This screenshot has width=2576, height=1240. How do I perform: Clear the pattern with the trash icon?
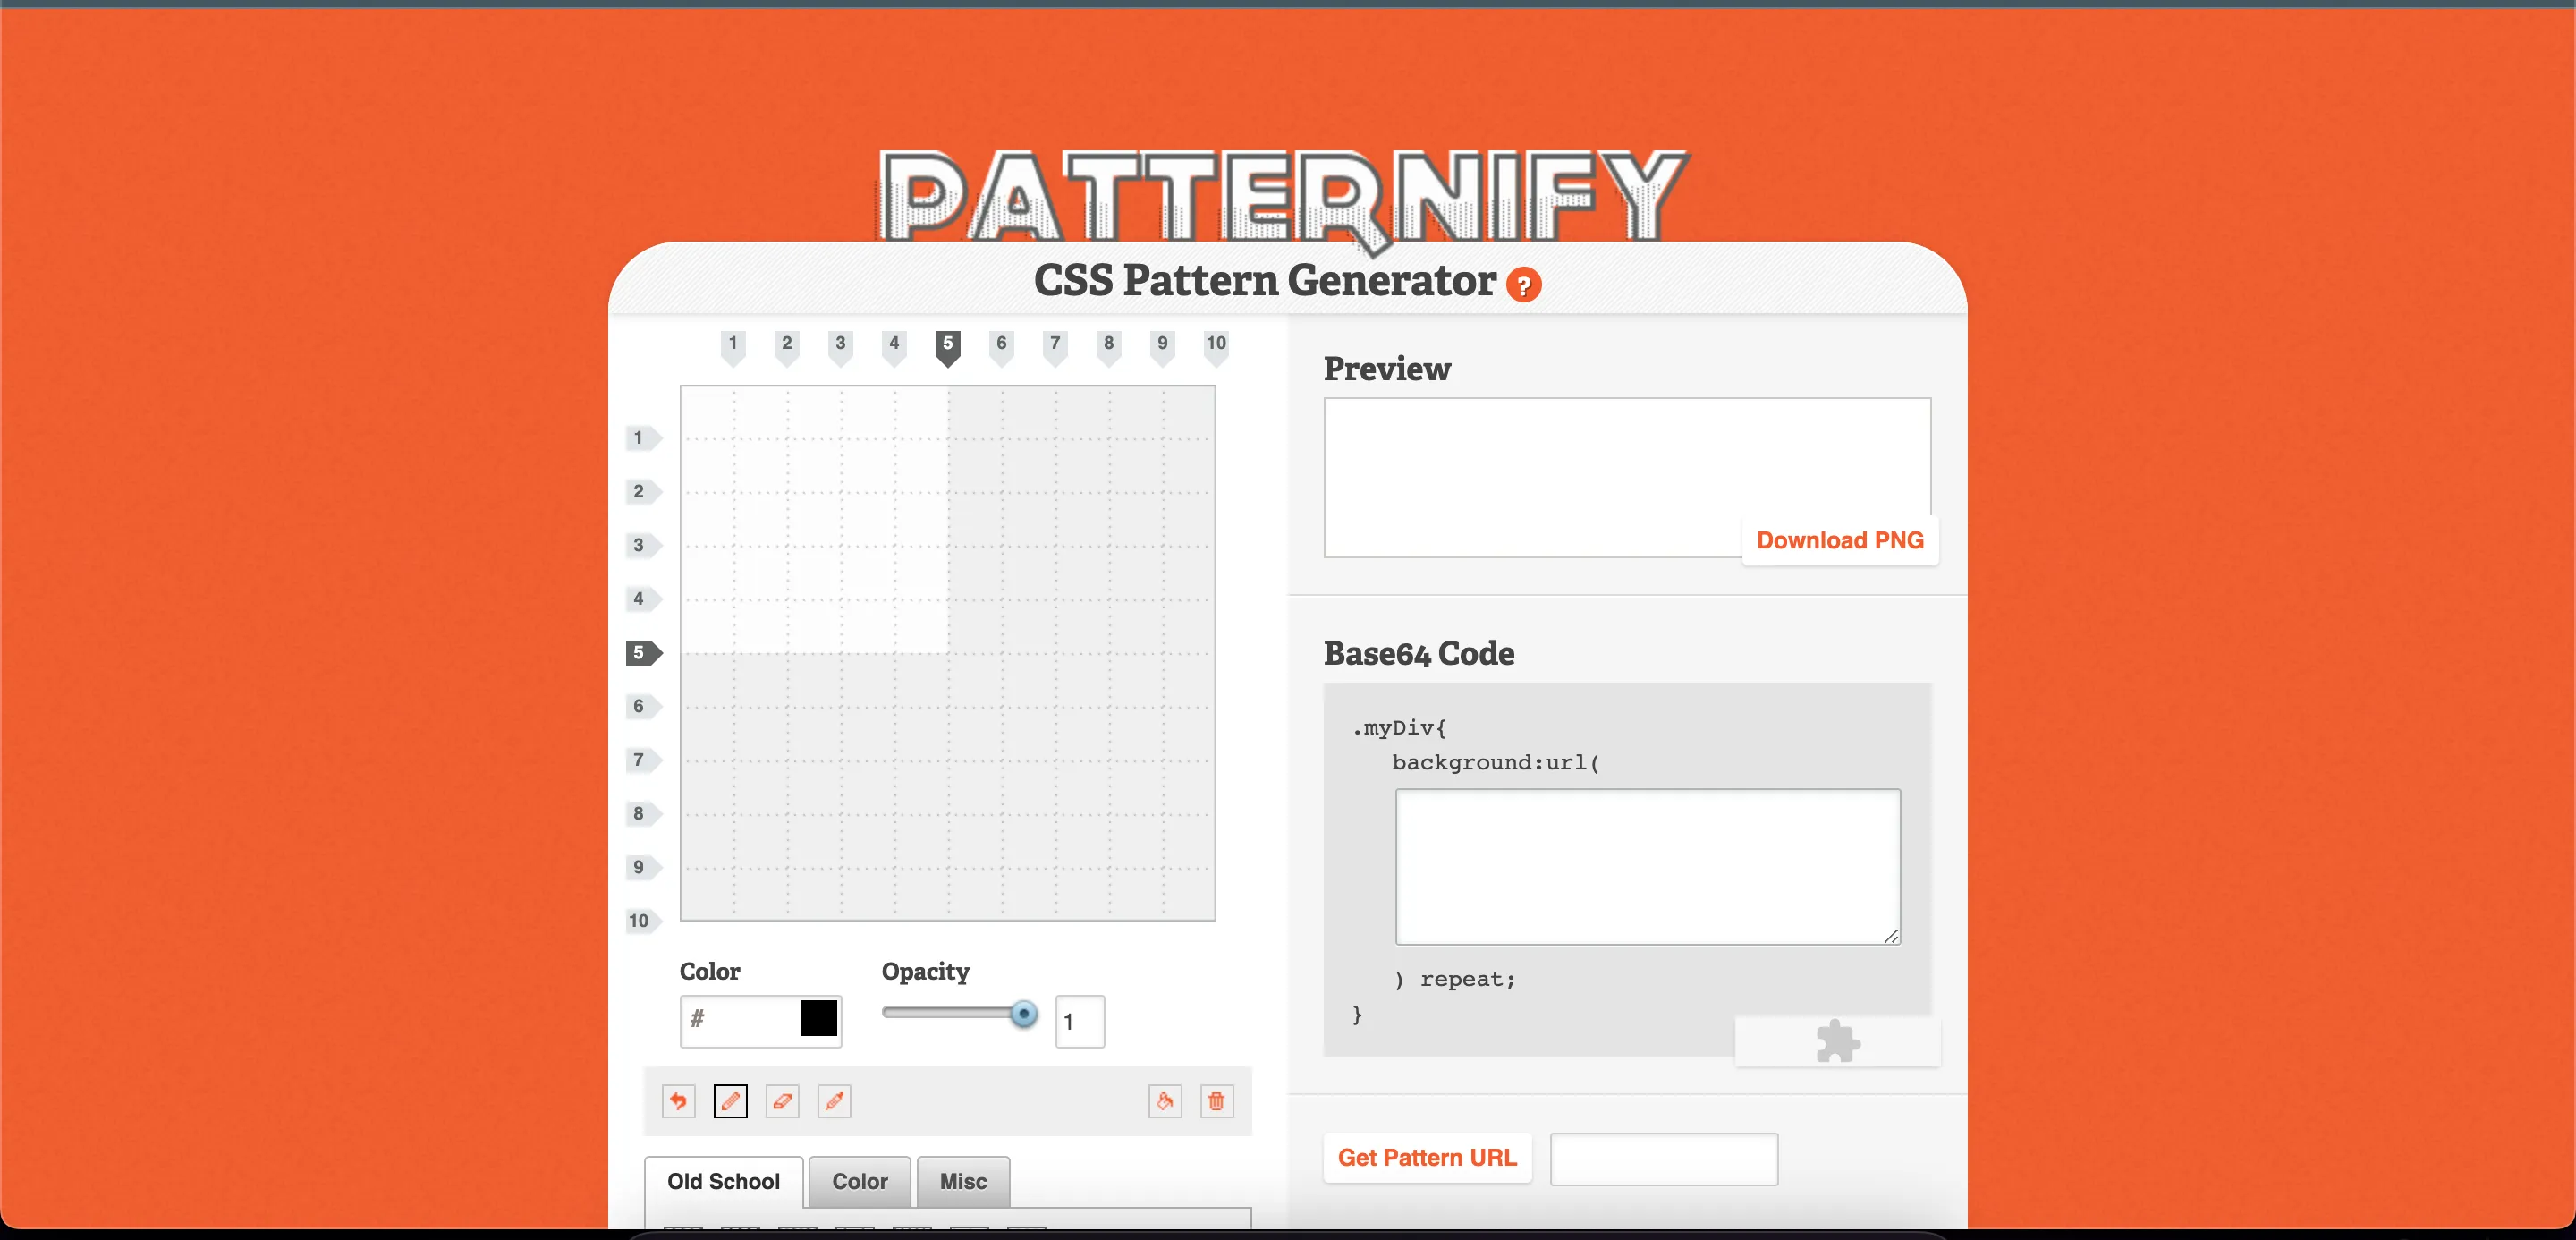[1217, 1101]
